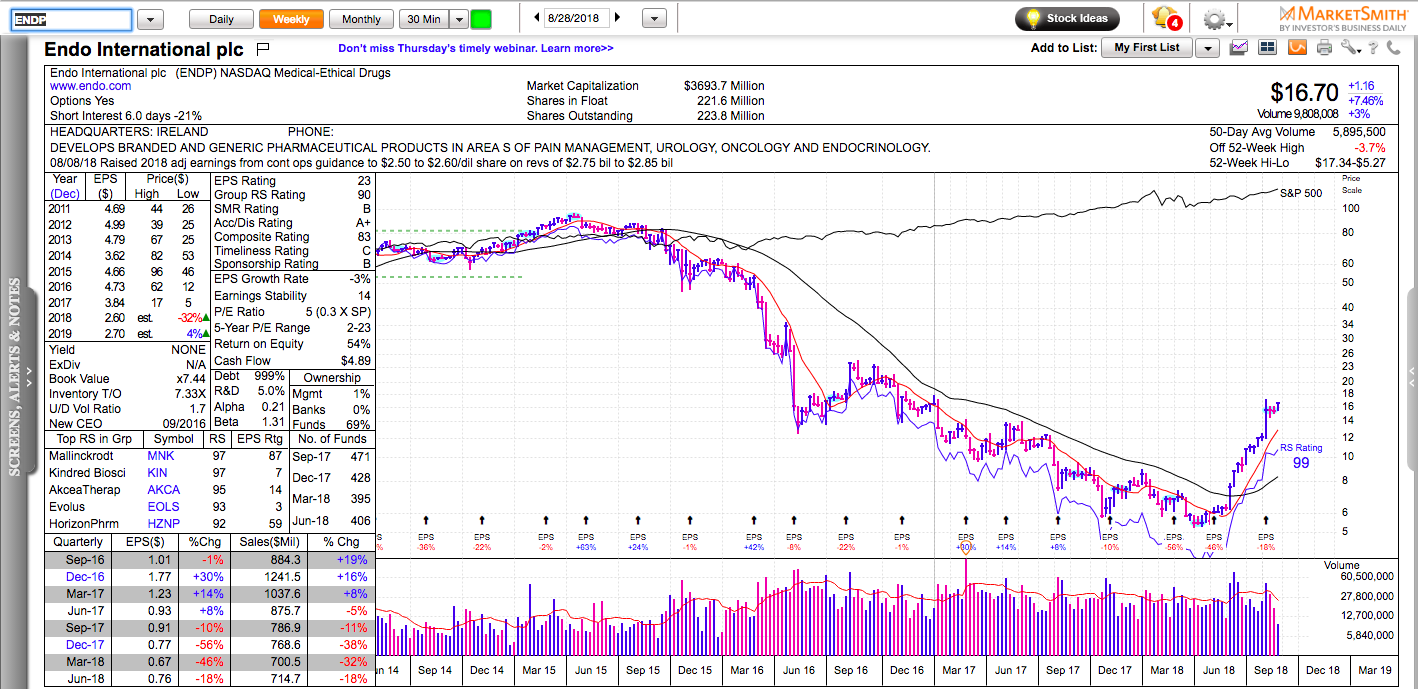Go to the previous date arrow
This screenshot has width=1418, height=689.
536,18
